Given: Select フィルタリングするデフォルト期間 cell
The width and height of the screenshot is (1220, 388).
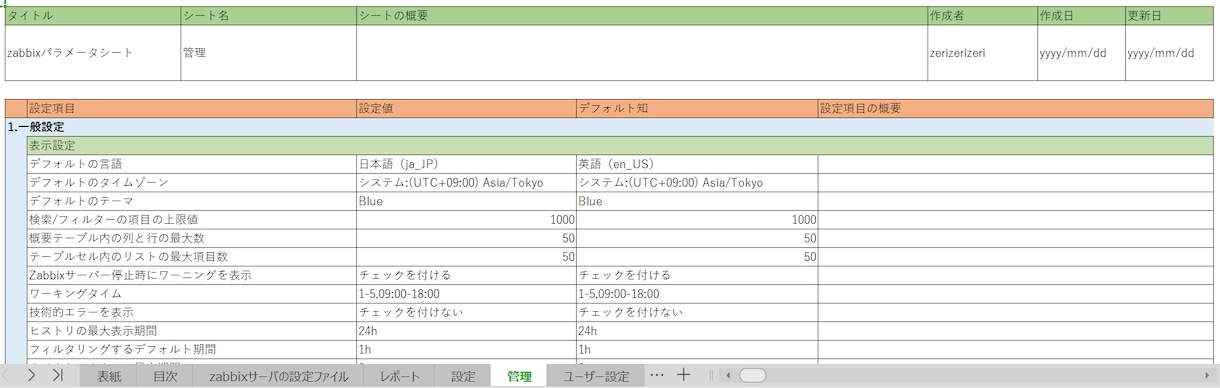Looking at the screenshot, I should click(x=191, y=350).
